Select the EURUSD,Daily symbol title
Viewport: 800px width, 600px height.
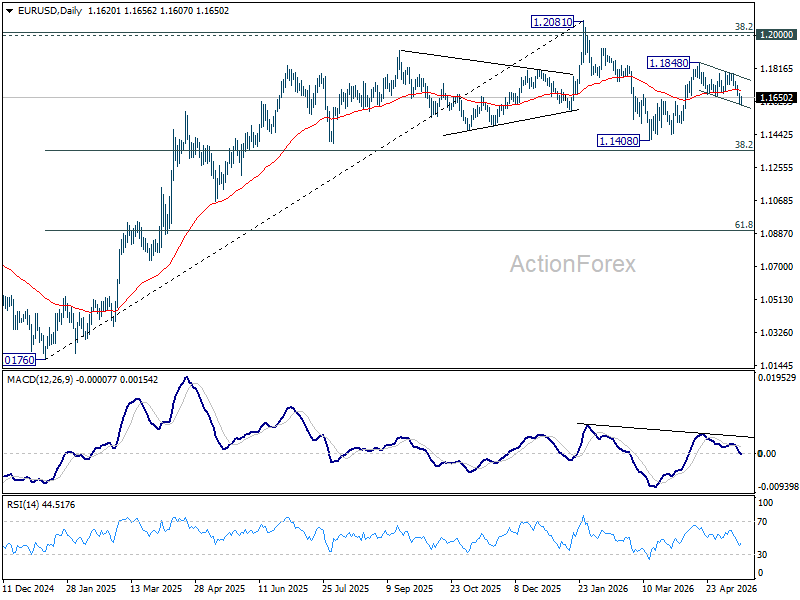[49, 11]
